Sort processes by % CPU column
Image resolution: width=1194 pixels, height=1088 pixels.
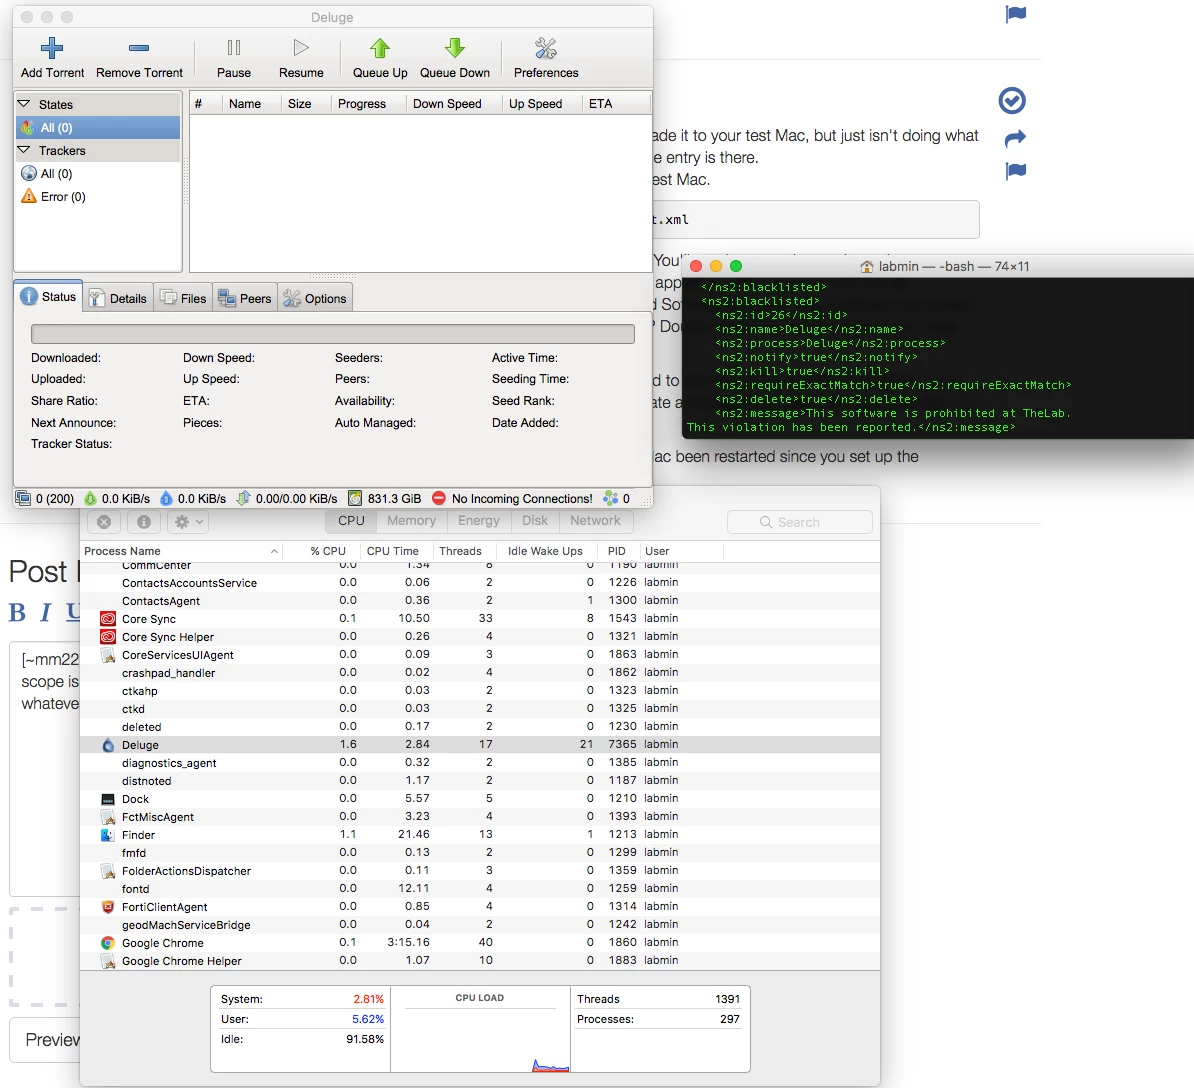pos(321,551)
